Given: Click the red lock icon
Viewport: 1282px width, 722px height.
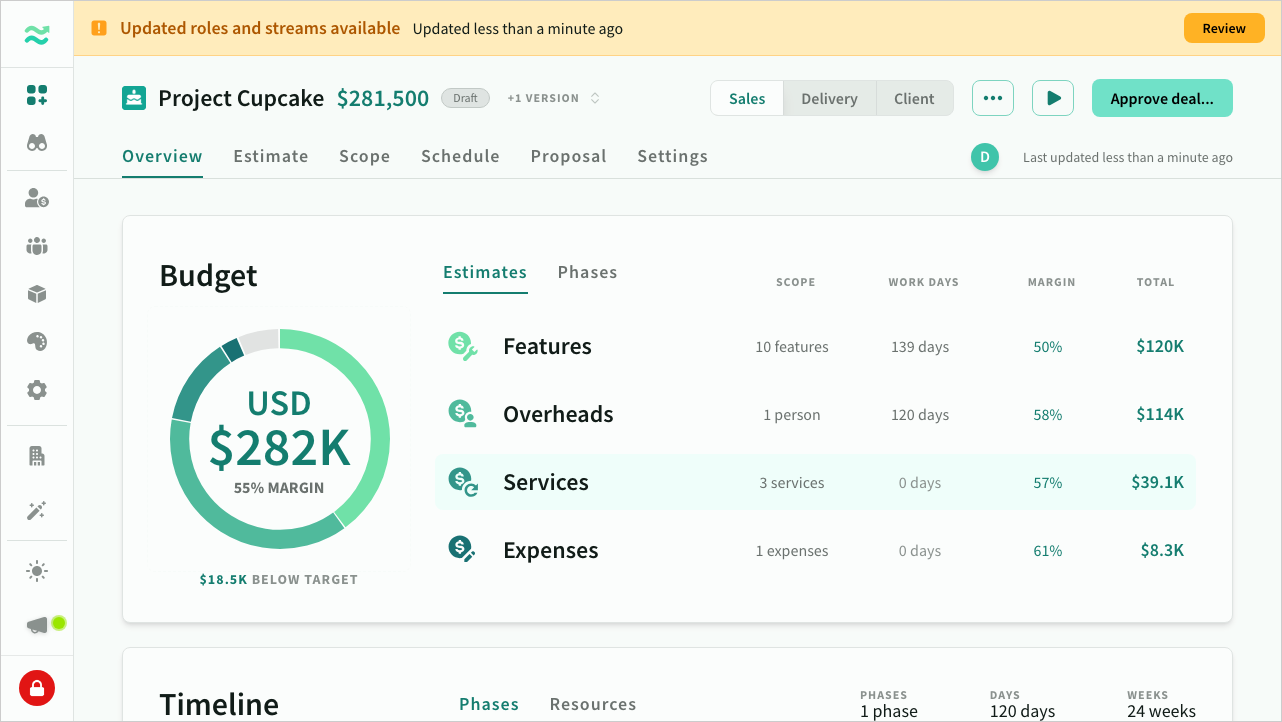Looking at the screenshot, I should click(x=37, y=688).
